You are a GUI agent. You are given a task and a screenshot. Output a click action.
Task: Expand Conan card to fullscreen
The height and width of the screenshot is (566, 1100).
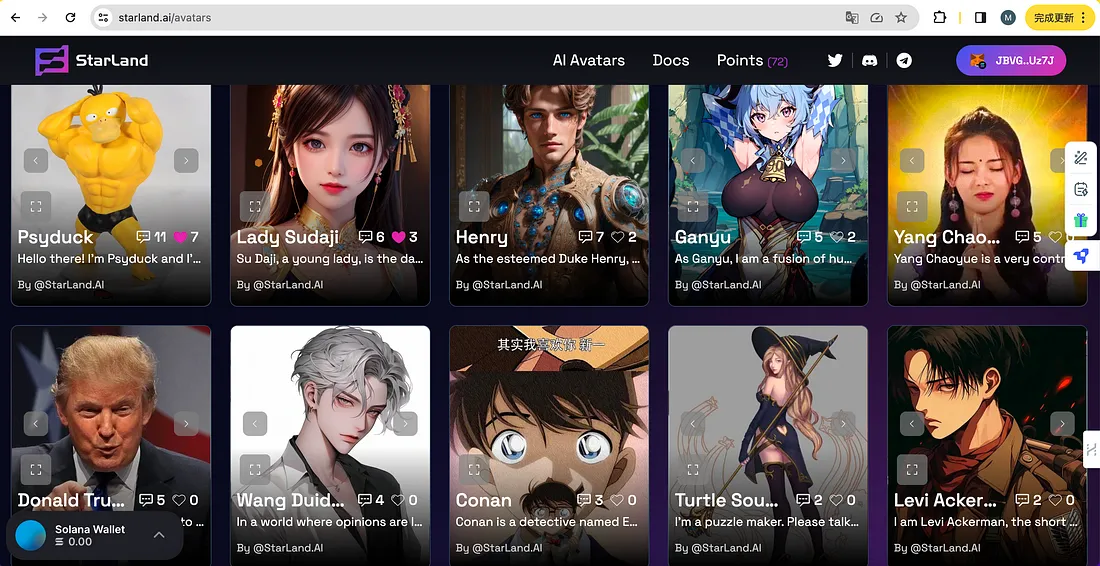tap(474, 469)
